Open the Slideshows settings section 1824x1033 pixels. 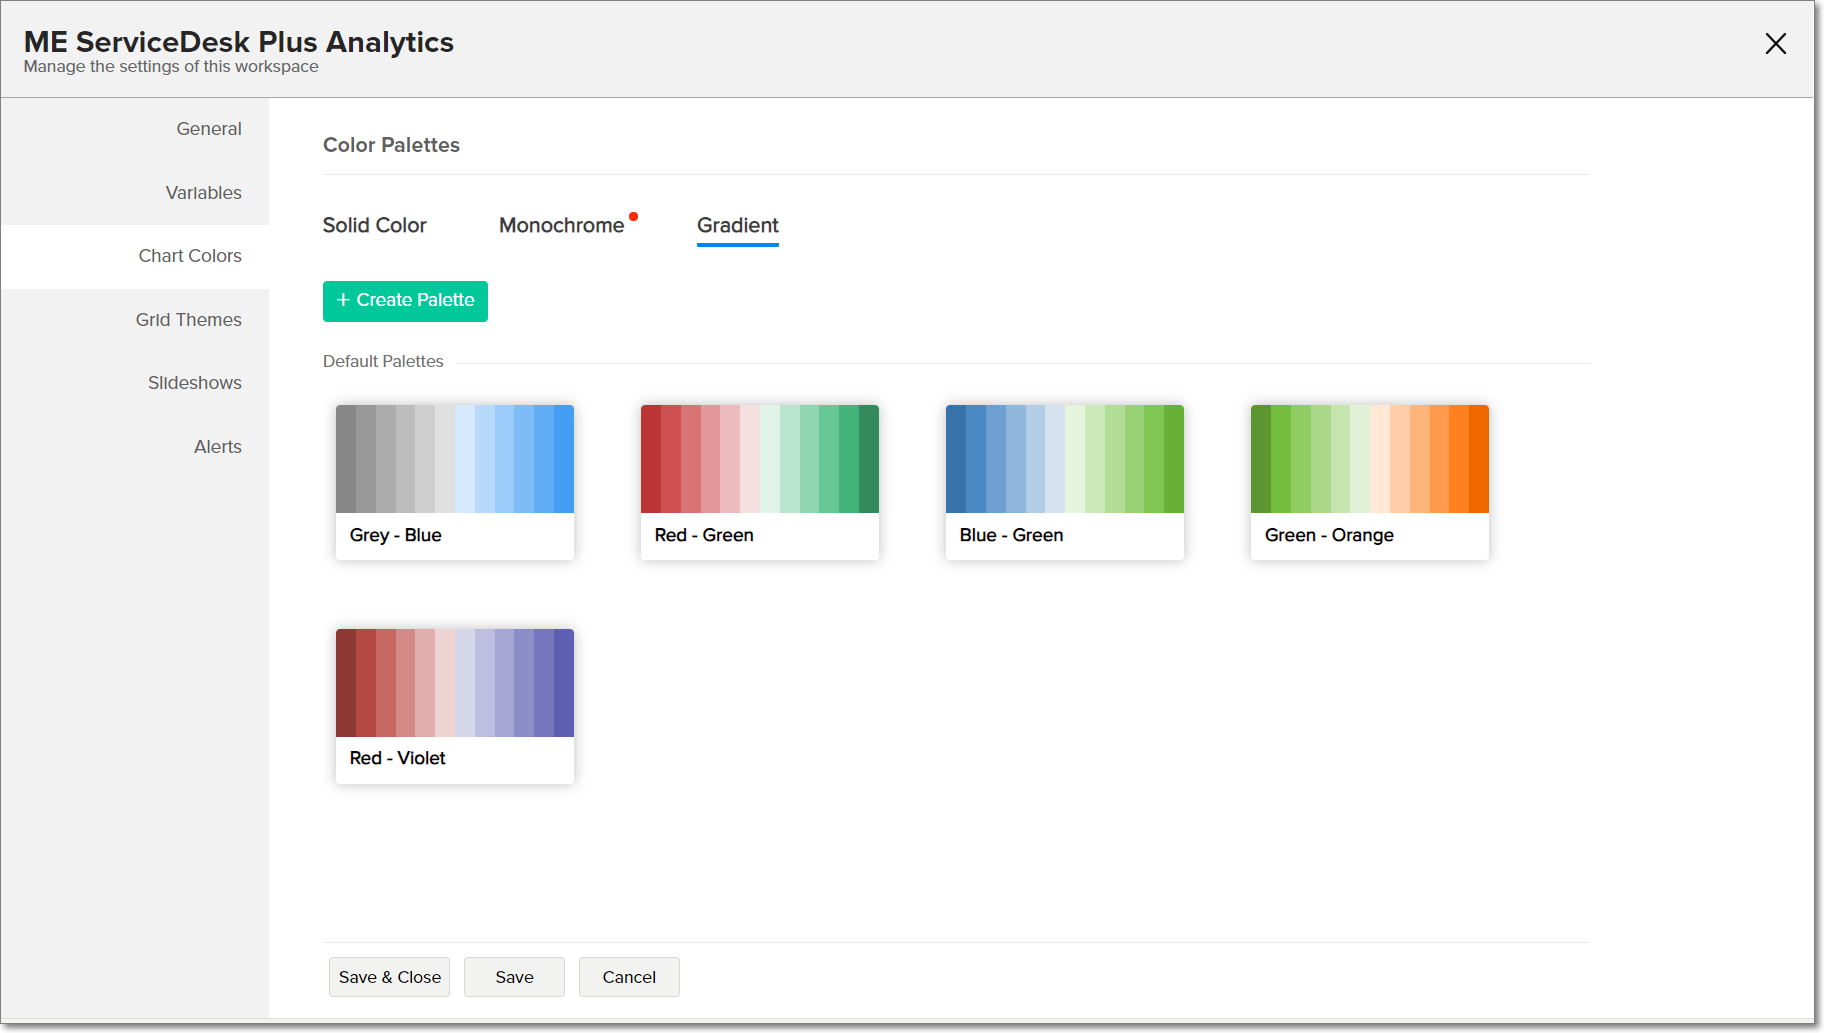point(194,383)
